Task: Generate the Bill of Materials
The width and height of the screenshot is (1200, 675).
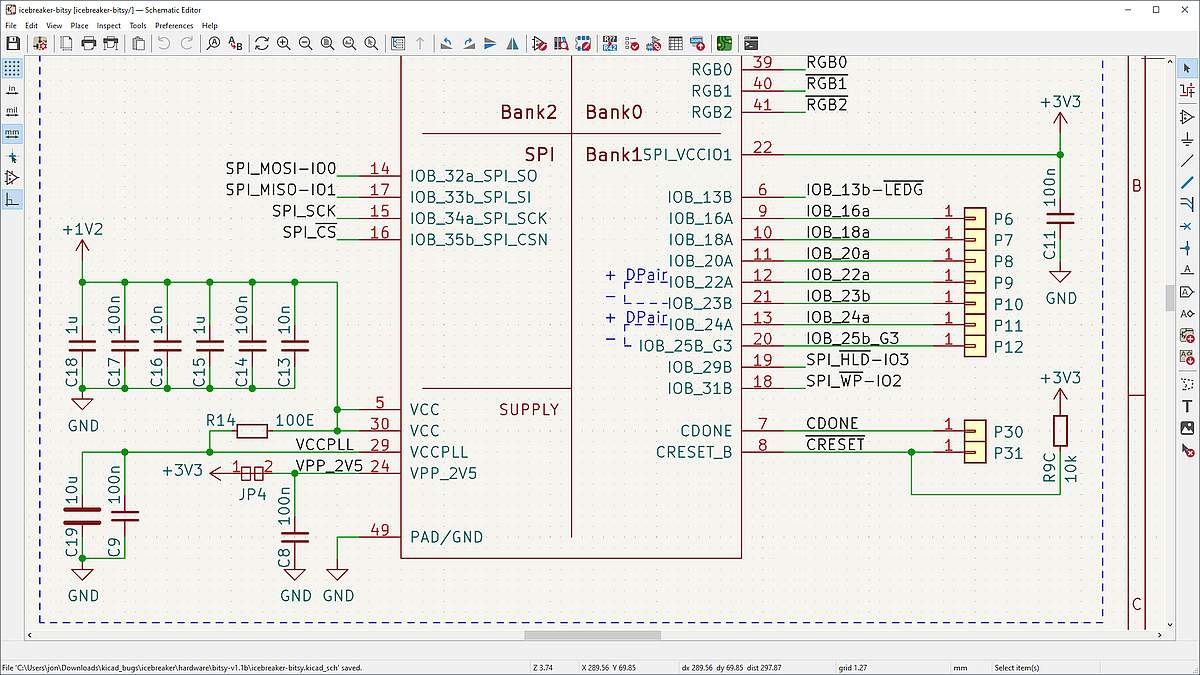Action: pos(698,44)
